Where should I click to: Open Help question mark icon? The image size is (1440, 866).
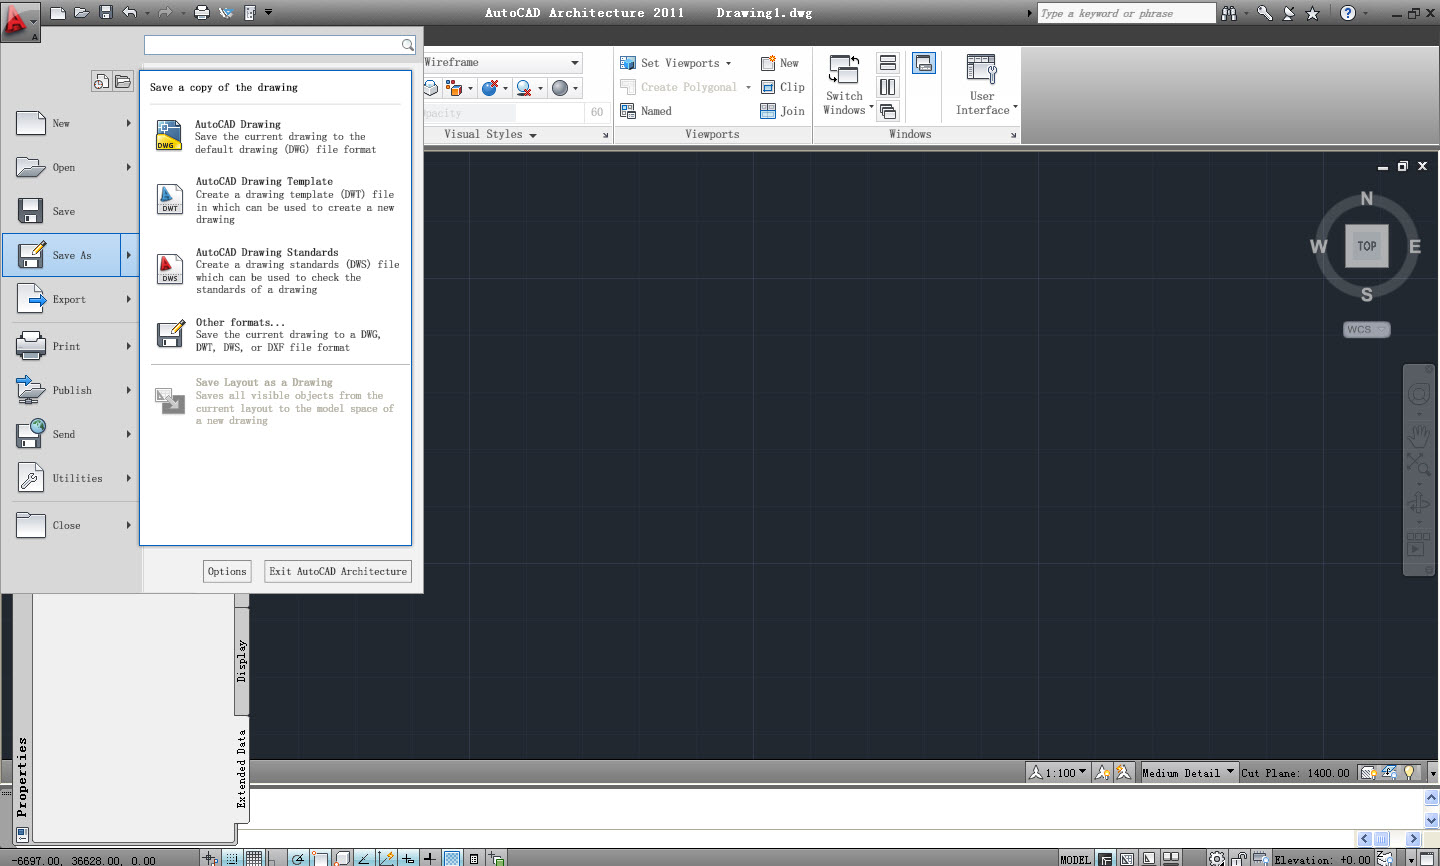click(1348, 13)
